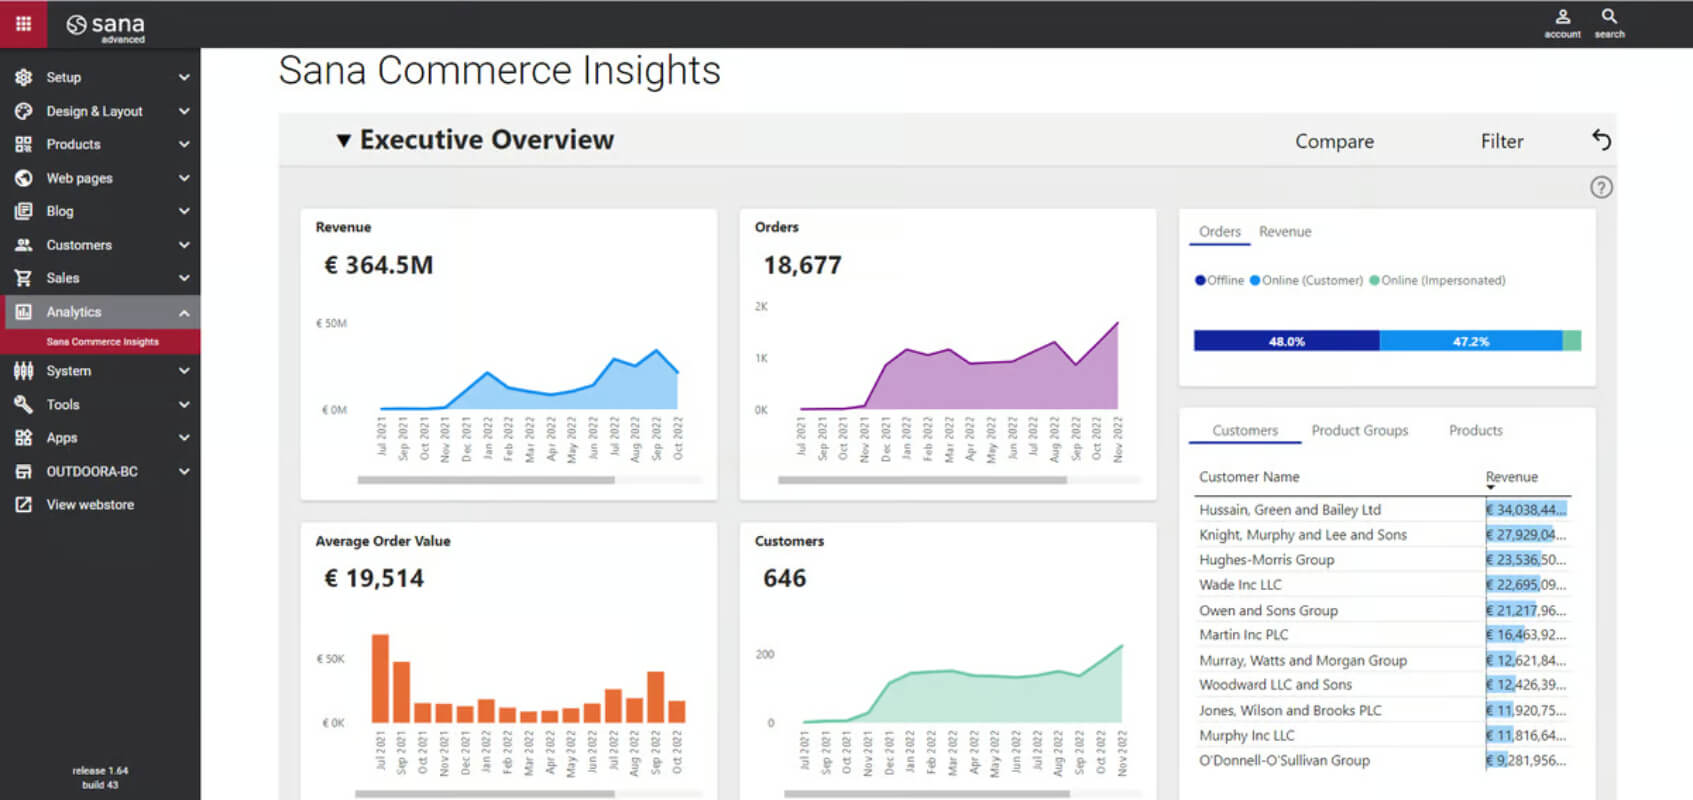Viewport: 1693px width, 800px height.
Task: Toggle the Online (Impersonated) legend item
Action: pos(1437,280)
